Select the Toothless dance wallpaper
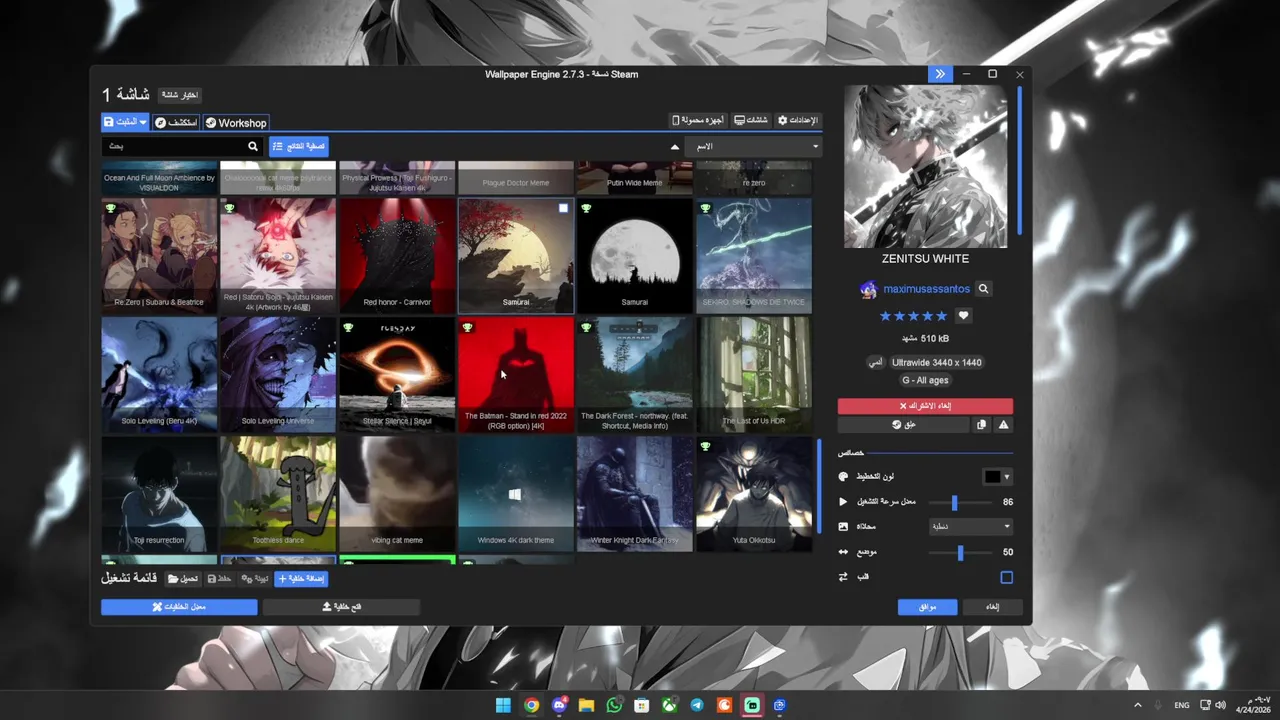This screenshot has height=720, width=1280. (x=278, y=494)
